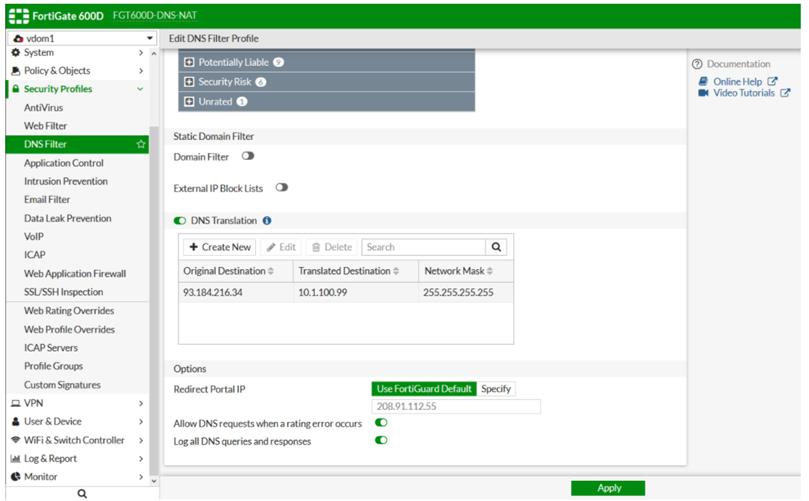Click the Security Profiles lock icon

[15, 89]
